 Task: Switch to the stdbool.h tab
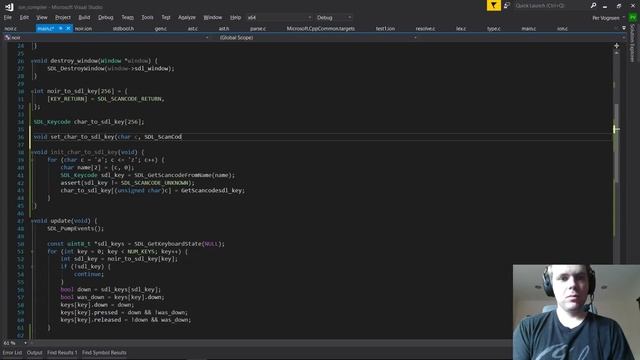tap(123, 29)
